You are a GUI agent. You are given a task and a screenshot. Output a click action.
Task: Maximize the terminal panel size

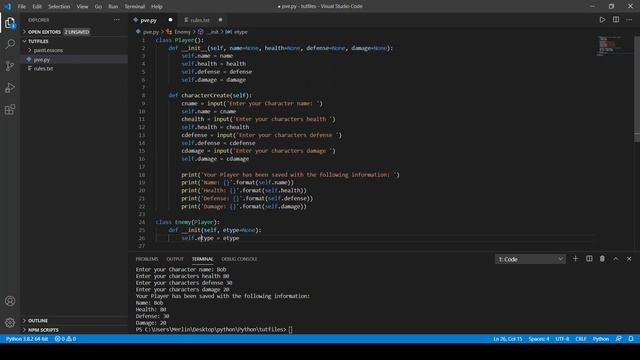click(616, 259)
